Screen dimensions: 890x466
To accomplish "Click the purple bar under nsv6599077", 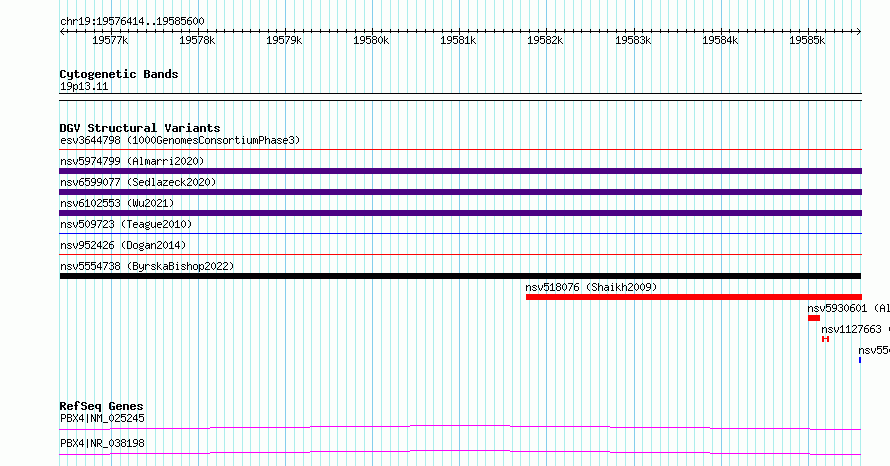I will click(x=460, y=192).
